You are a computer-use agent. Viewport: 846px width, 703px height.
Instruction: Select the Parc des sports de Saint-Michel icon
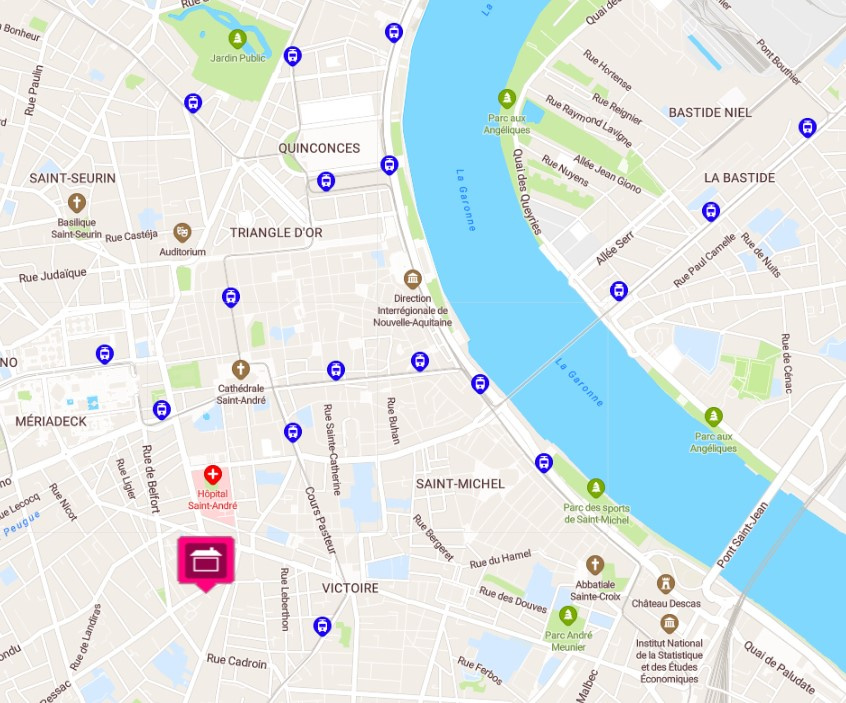point(596,488)
